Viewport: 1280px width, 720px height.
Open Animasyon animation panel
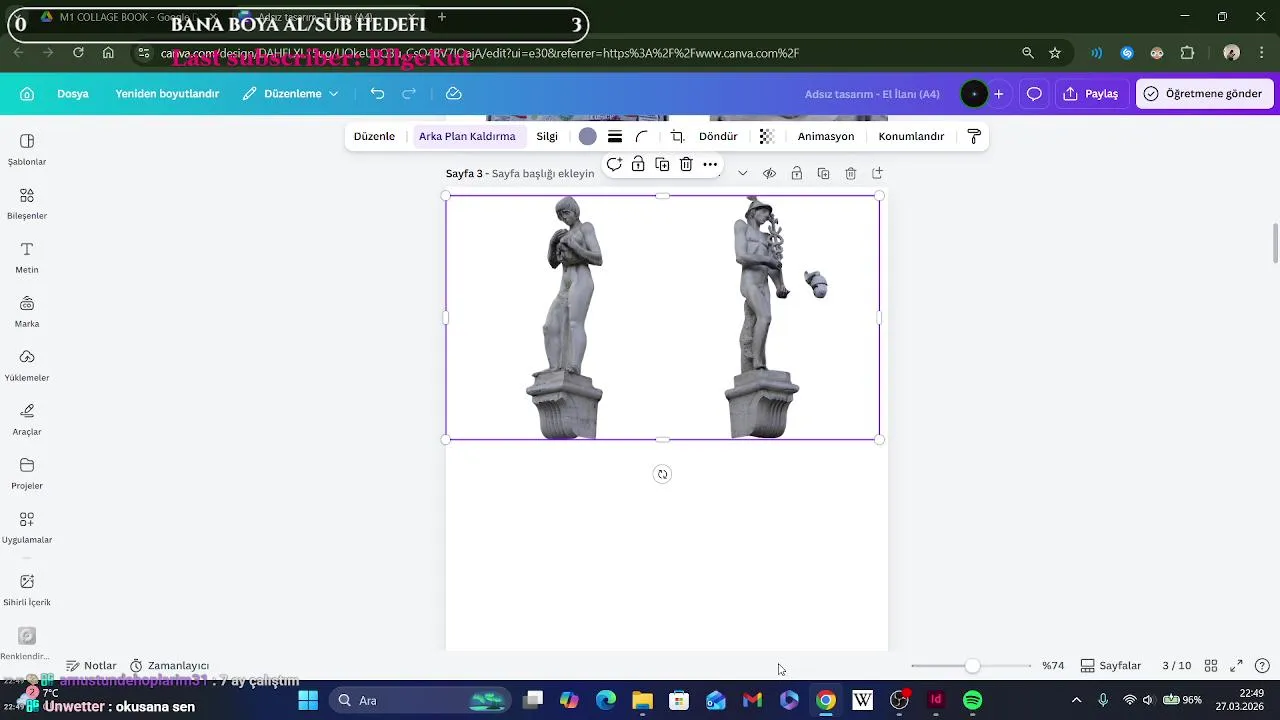point(826,136)
